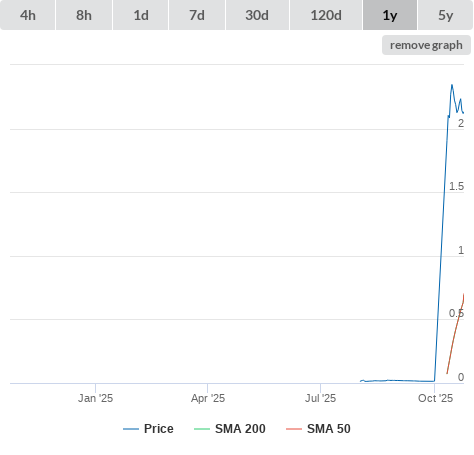Choose the 120d time range tab
Viewport: 474px width, 455px height.
point(326,15)
